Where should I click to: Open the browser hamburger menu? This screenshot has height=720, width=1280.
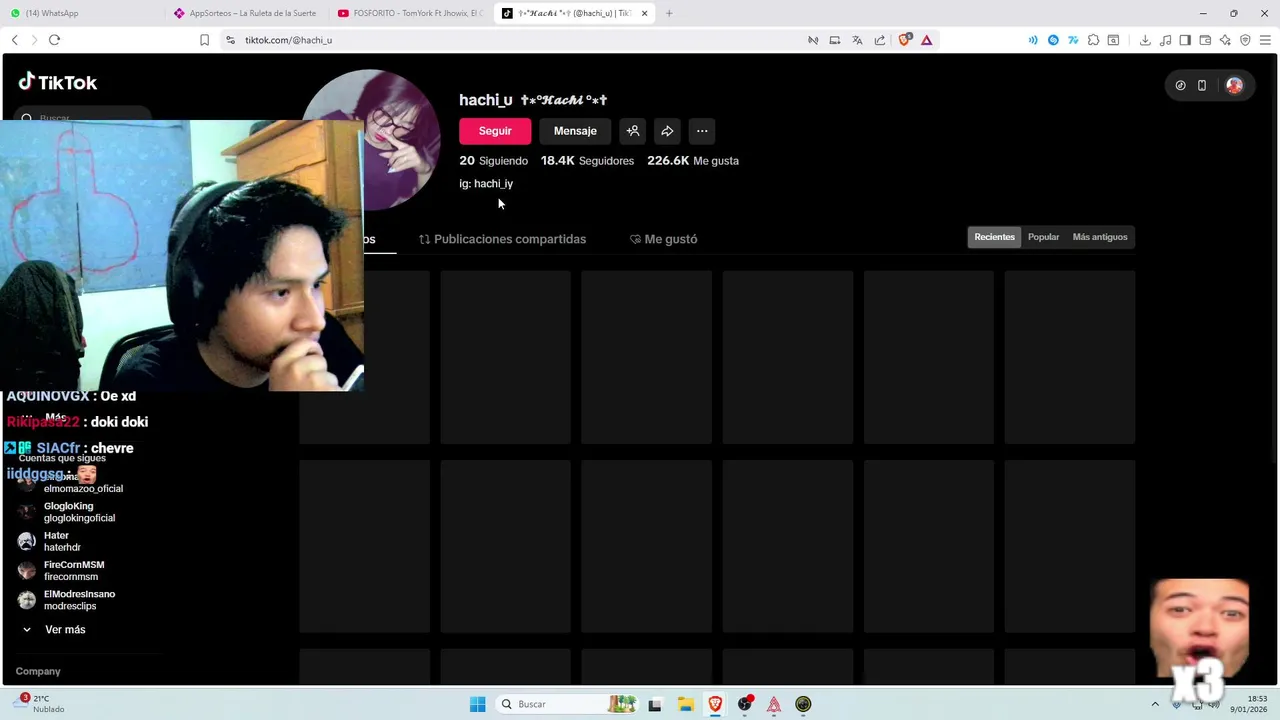1265,40
